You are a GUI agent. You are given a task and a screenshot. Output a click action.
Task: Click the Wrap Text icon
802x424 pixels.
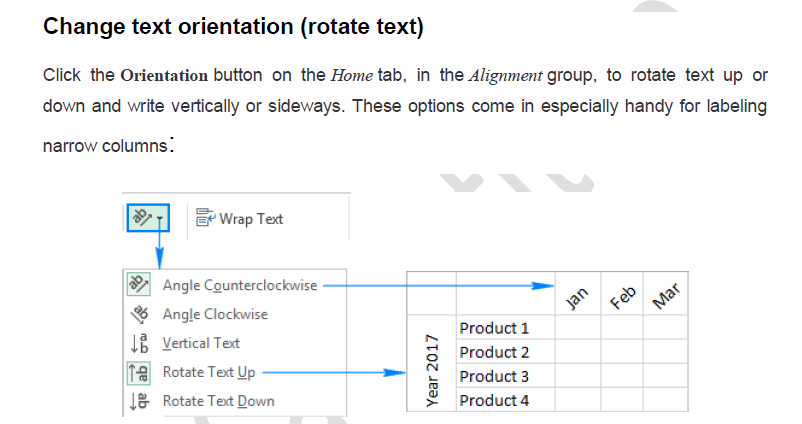click(206, 218)
